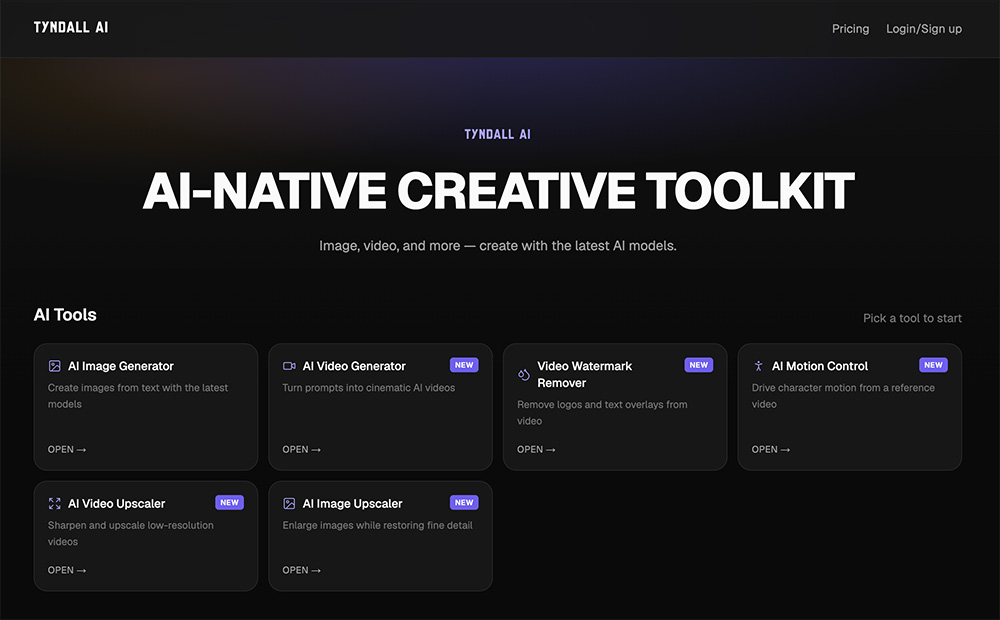Screen dimensions: 1000x620
Task: Click the AI Motion Control figure icon
Action: [758, 366]
